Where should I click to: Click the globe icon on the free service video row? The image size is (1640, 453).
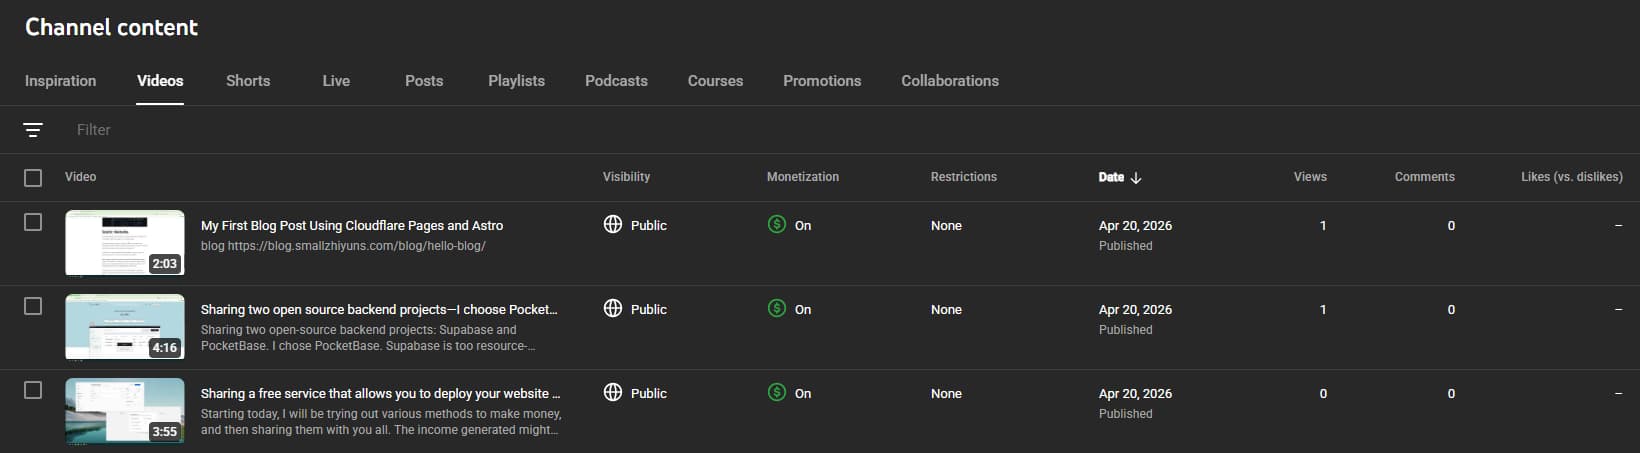coord(613,393)
